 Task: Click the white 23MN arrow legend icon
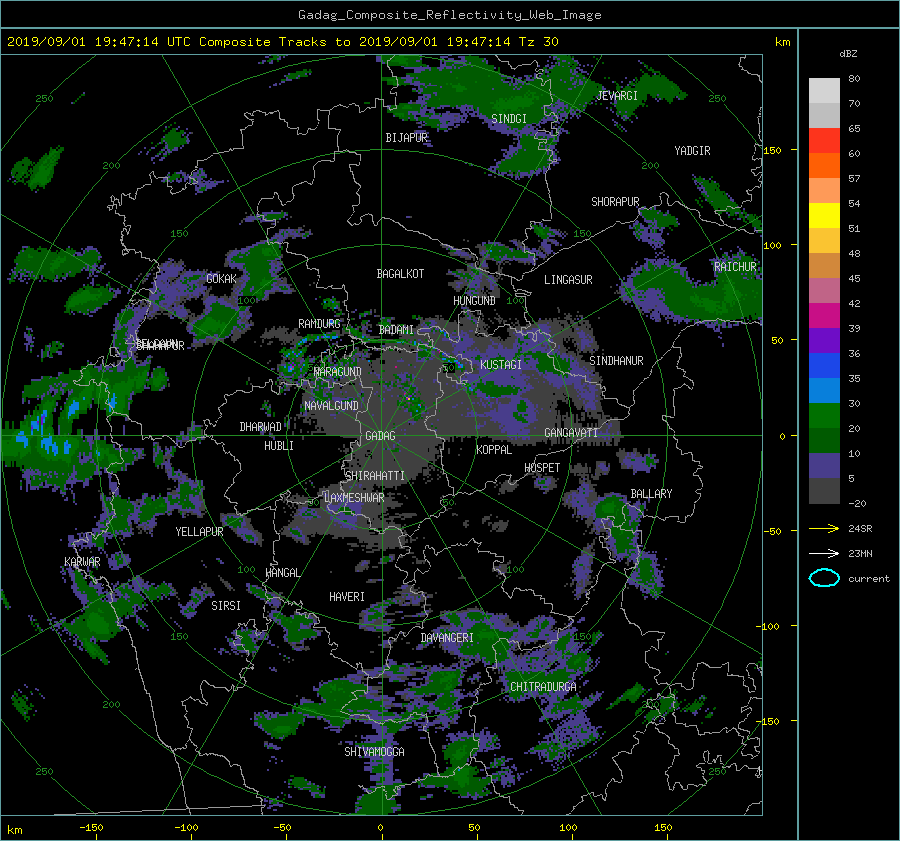[824, 553]
